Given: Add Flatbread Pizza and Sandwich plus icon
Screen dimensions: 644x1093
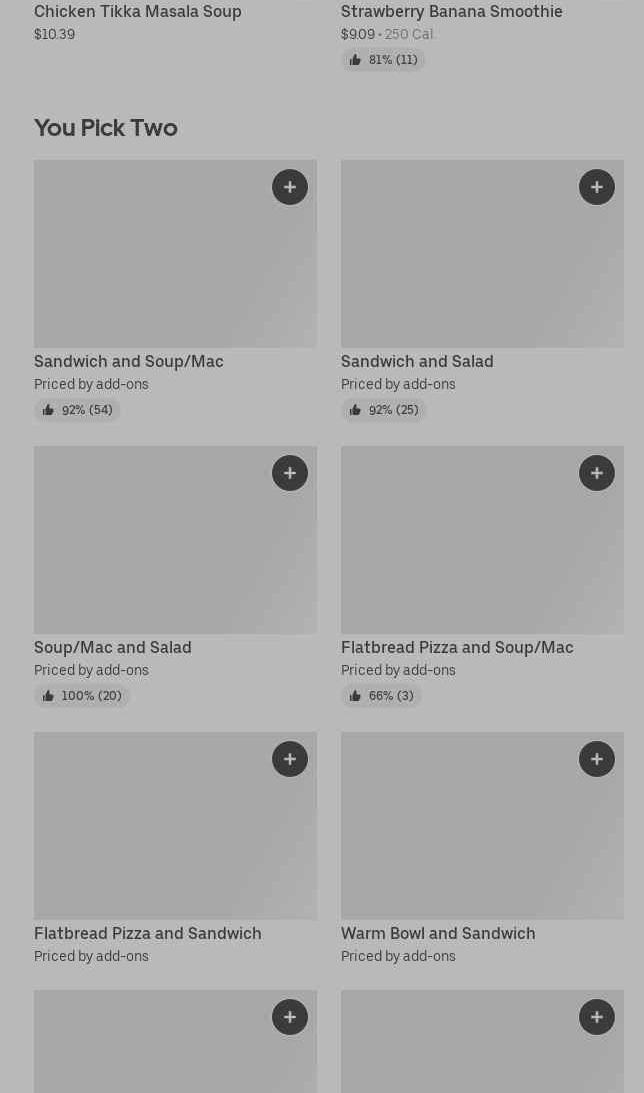Looking at the screenshot, I should 290,758.
